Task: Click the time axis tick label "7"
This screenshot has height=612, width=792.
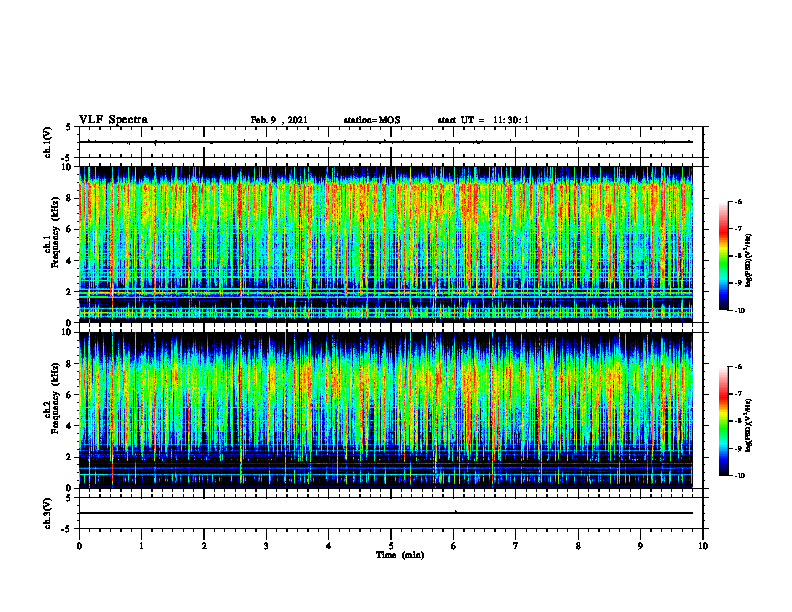Action: pos(516,546)
